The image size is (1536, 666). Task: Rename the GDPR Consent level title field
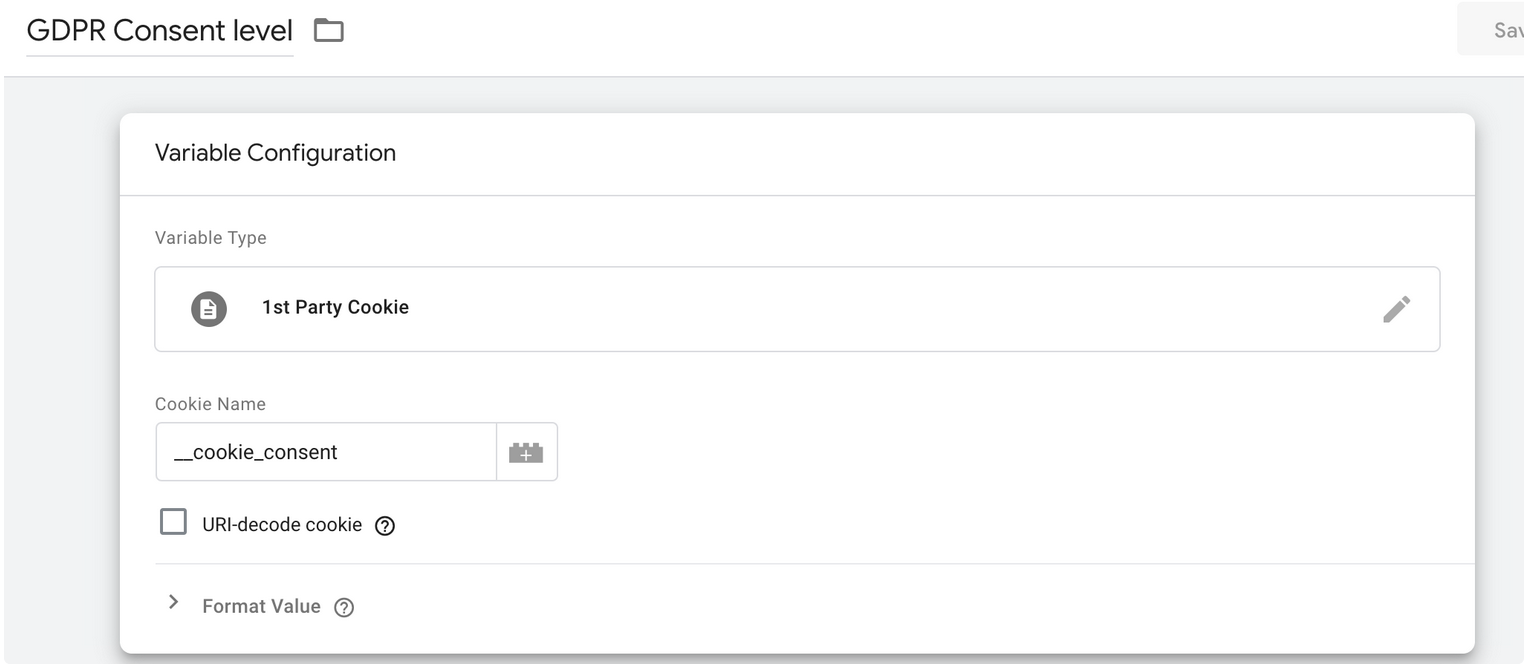[x=160, y=31]
